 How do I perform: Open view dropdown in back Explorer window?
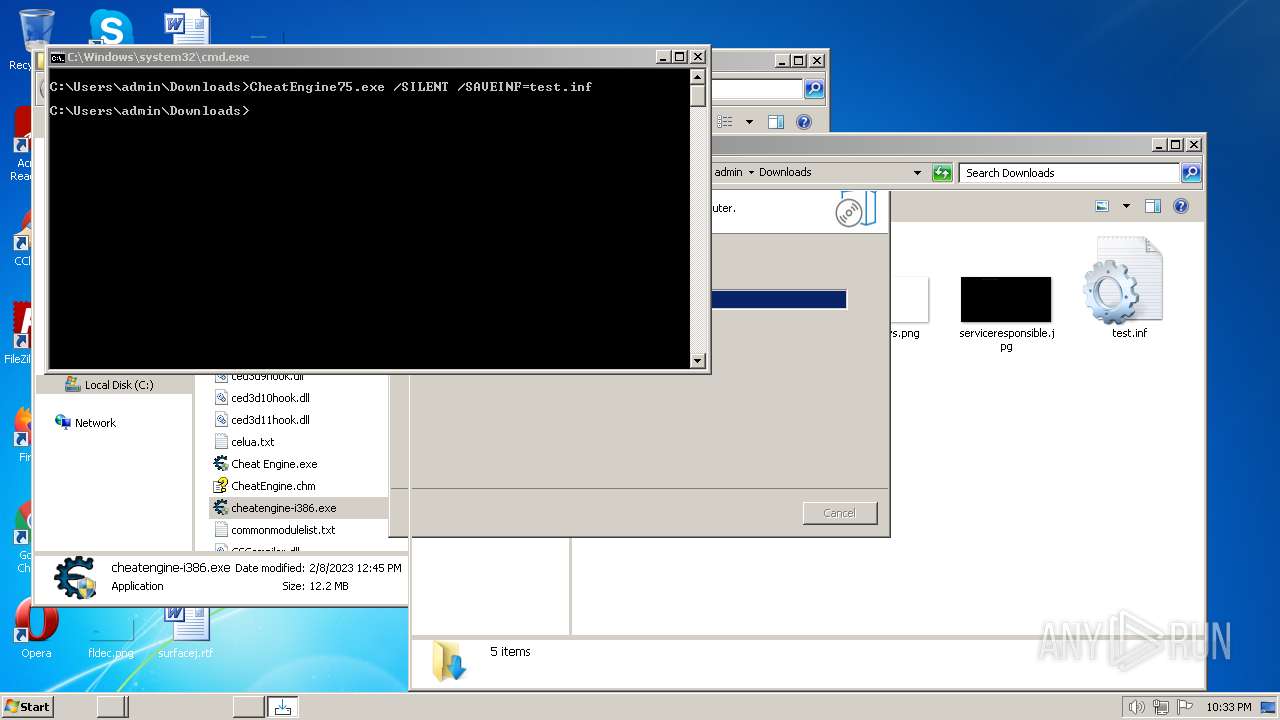749,122
